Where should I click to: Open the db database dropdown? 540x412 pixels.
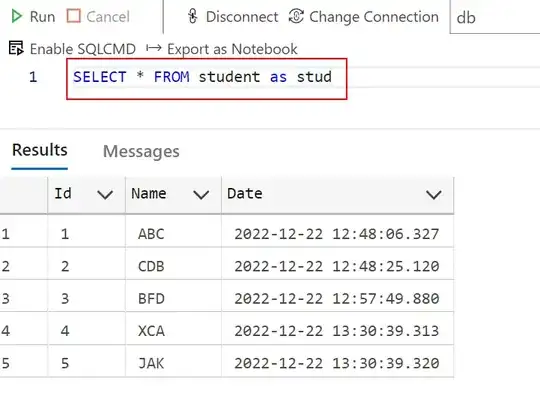click(495, 17)
